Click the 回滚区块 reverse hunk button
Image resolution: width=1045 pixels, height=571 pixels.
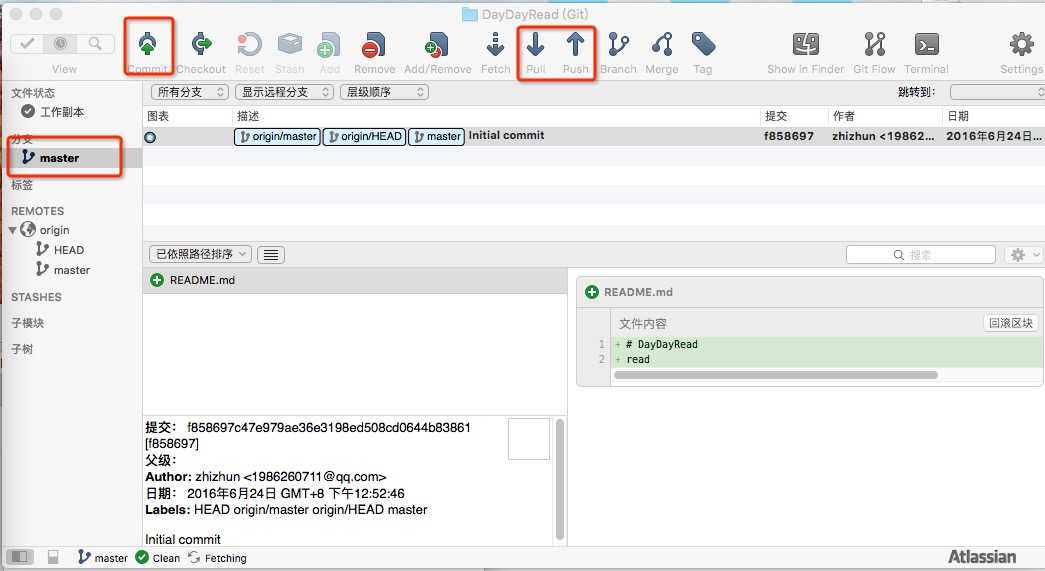click(x=1010, y=323)
